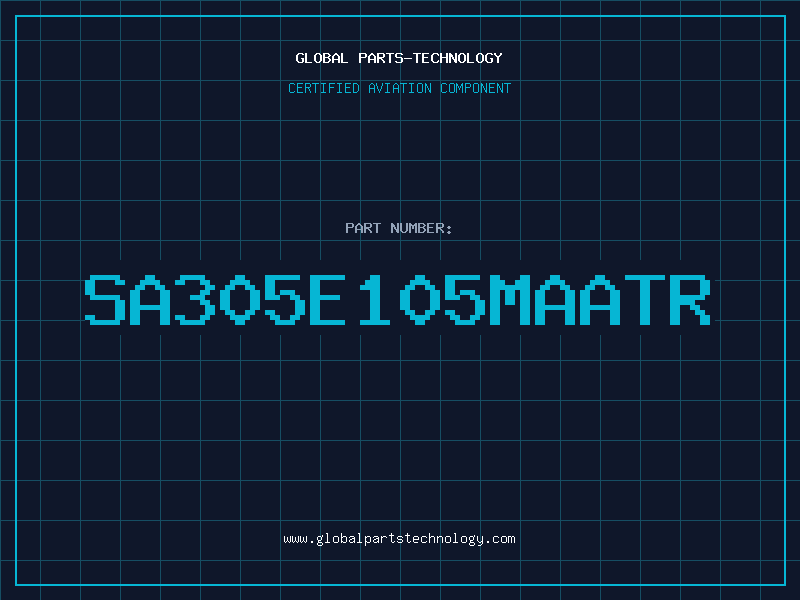The image size is (800, 600).
Task: Click the digit 1 in the part number
Action: 376,299
